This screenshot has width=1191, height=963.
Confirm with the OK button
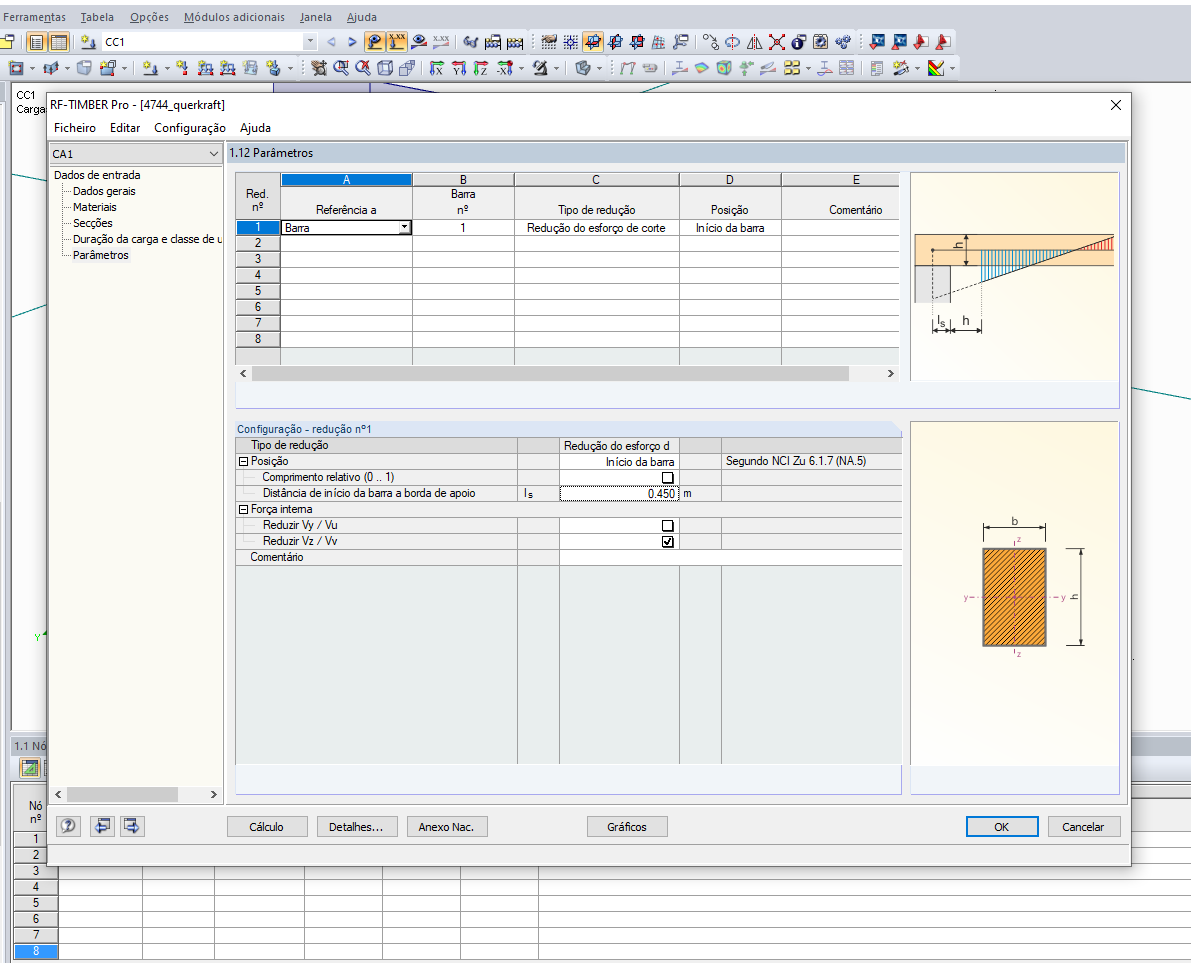coord(1002,826)
